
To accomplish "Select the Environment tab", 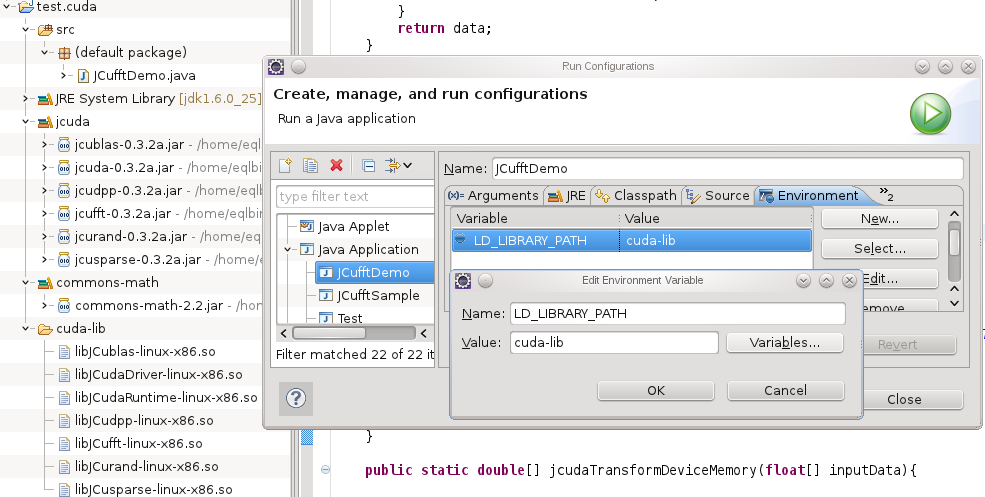I will [809, 195].
